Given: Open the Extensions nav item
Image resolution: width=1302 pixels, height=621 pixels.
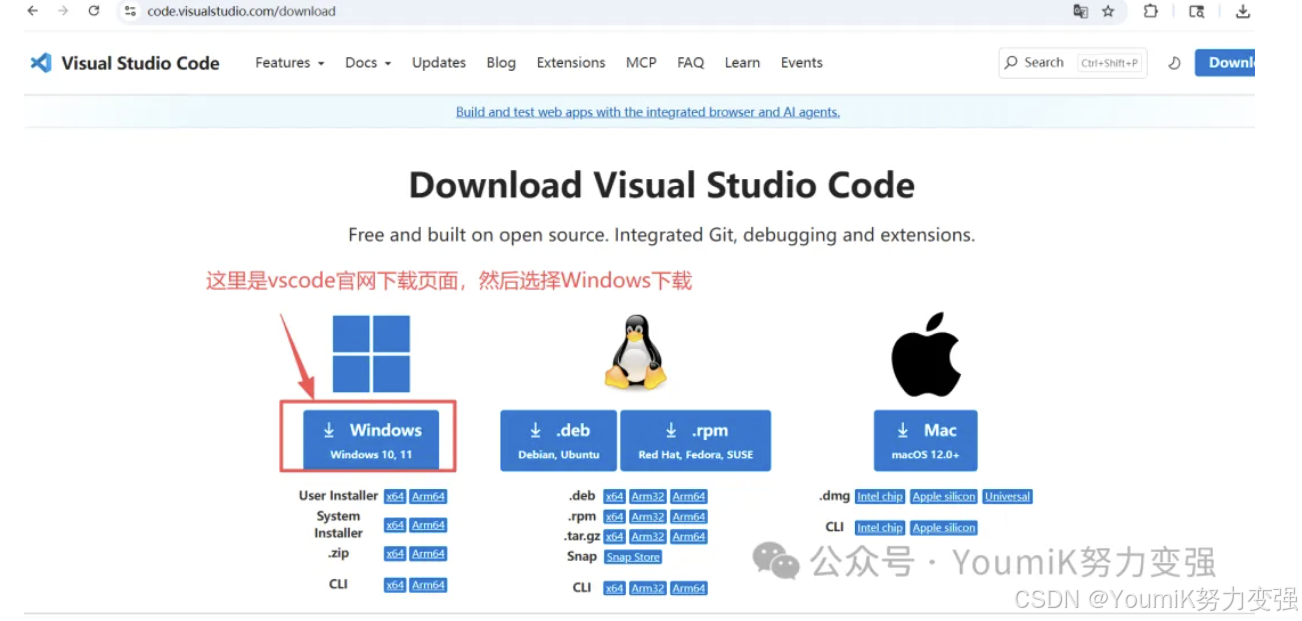Looking at the screenshot, I should pyautogui.click(x=571, y=63).
